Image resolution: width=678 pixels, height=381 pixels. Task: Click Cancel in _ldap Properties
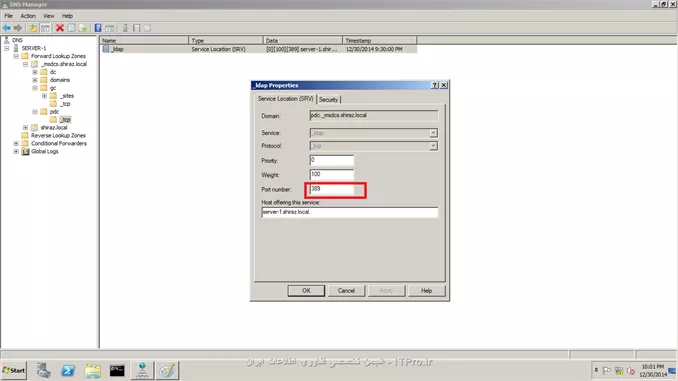pyautogui.click(x=346, y=291)
